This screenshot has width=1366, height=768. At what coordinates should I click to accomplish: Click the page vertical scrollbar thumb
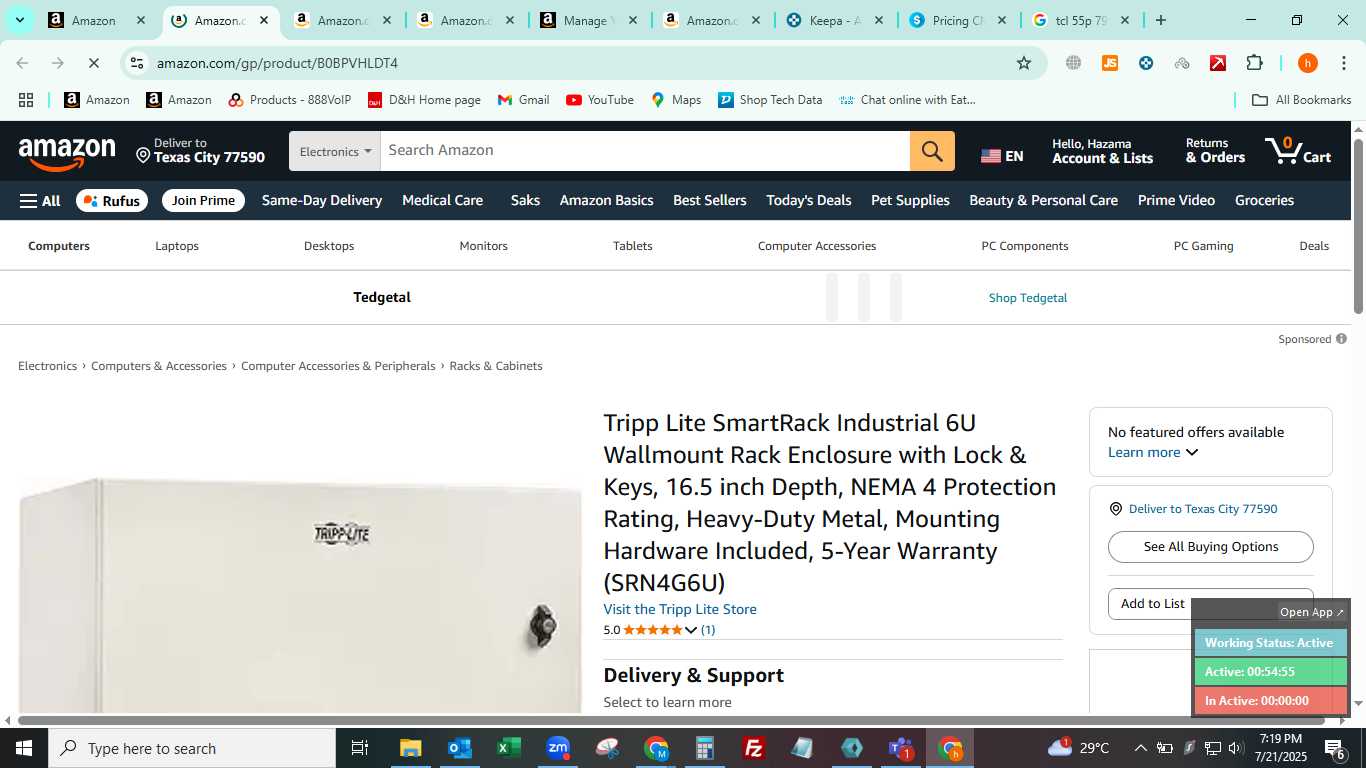pyautogui.click(x=1359, y=226)
